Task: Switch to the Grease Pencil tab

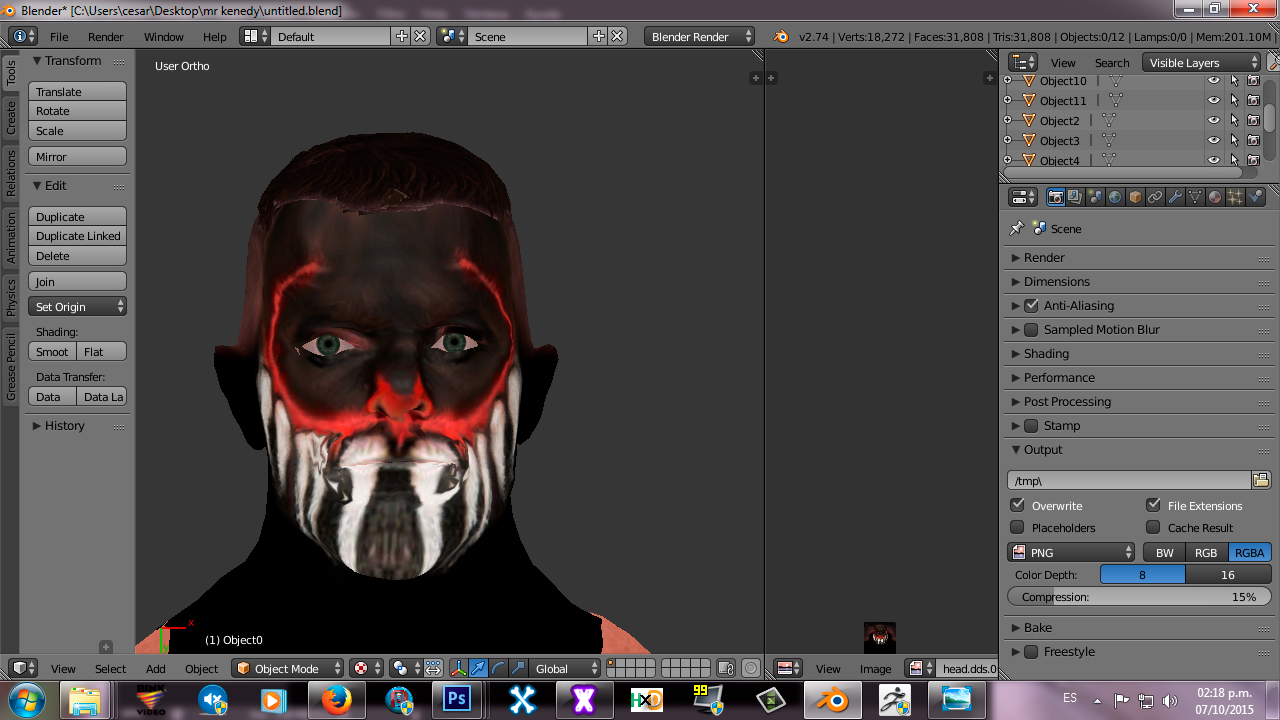Action: coord(11,367)
